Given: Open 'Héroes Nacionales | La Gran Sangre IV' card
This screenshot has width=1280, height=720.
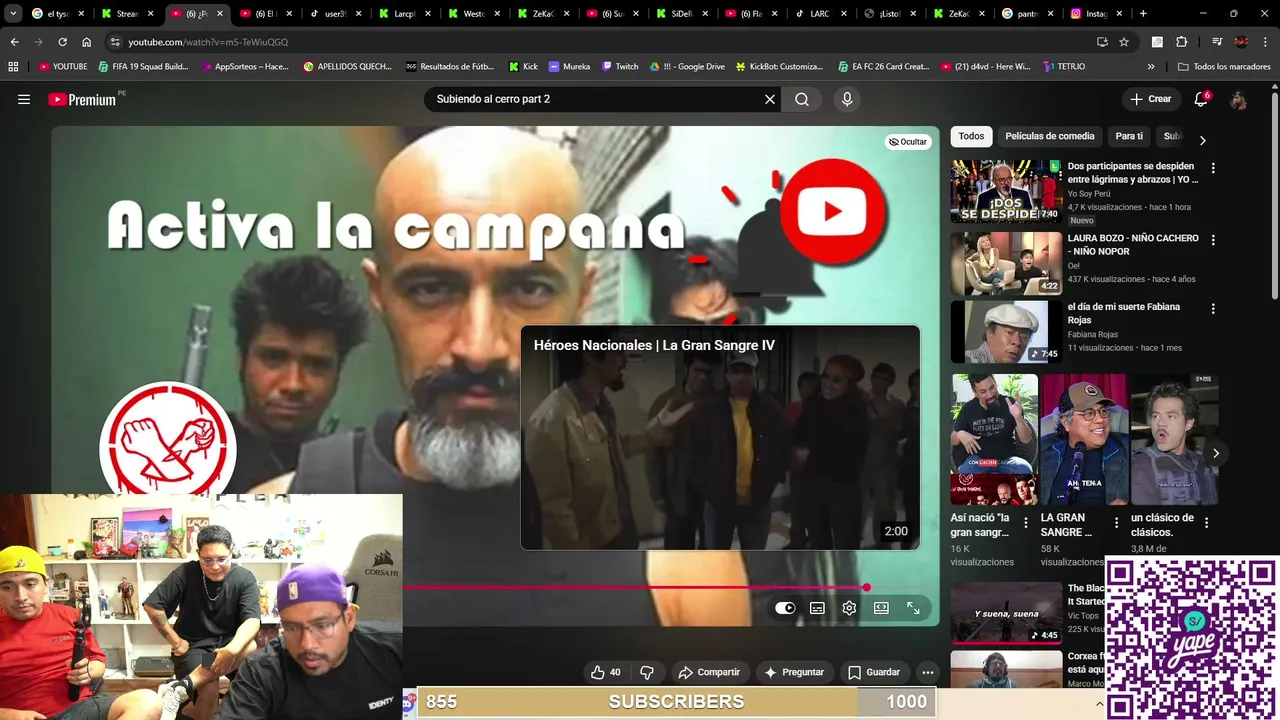Looking at the screenshot, I should coord(720,438).
